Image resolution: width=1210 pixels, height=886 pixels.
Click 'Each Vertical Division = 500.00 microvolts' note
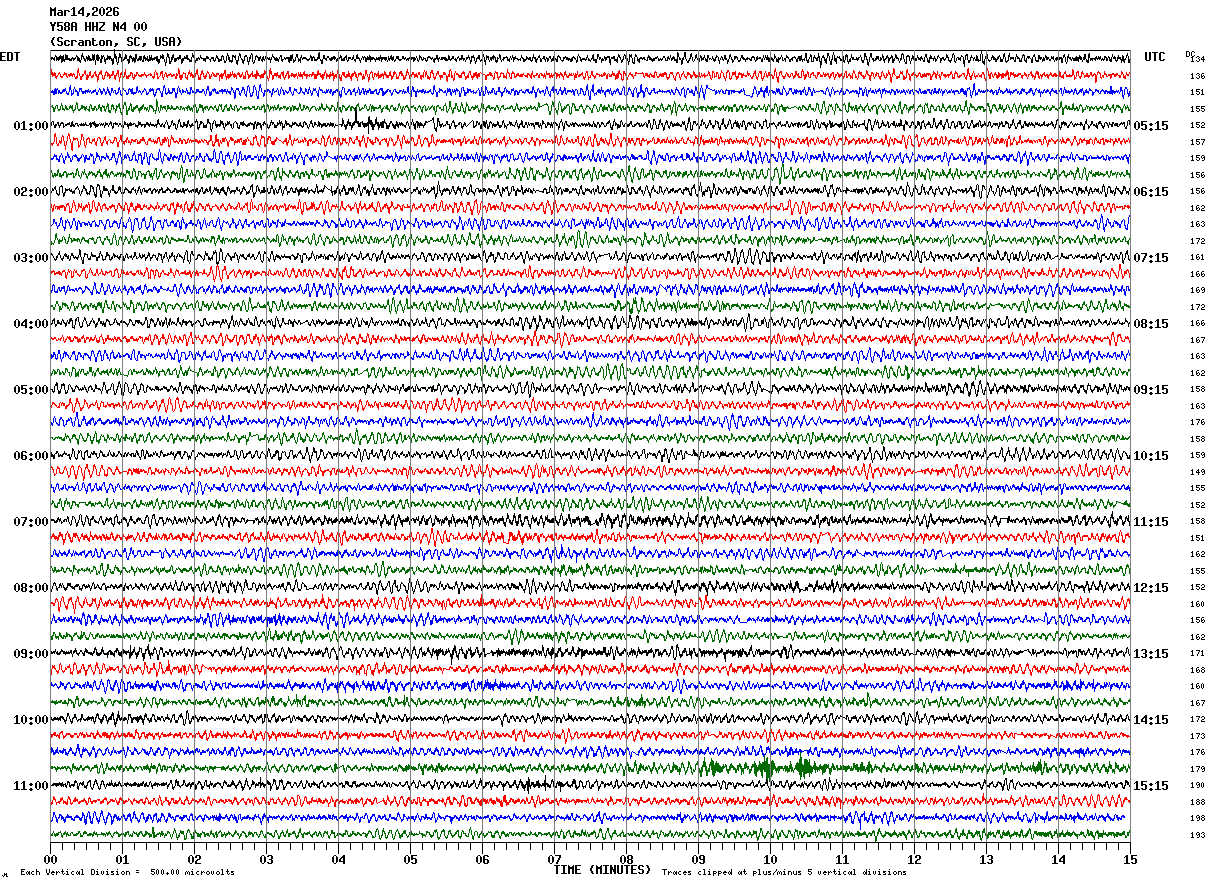(x=127, y=873)
